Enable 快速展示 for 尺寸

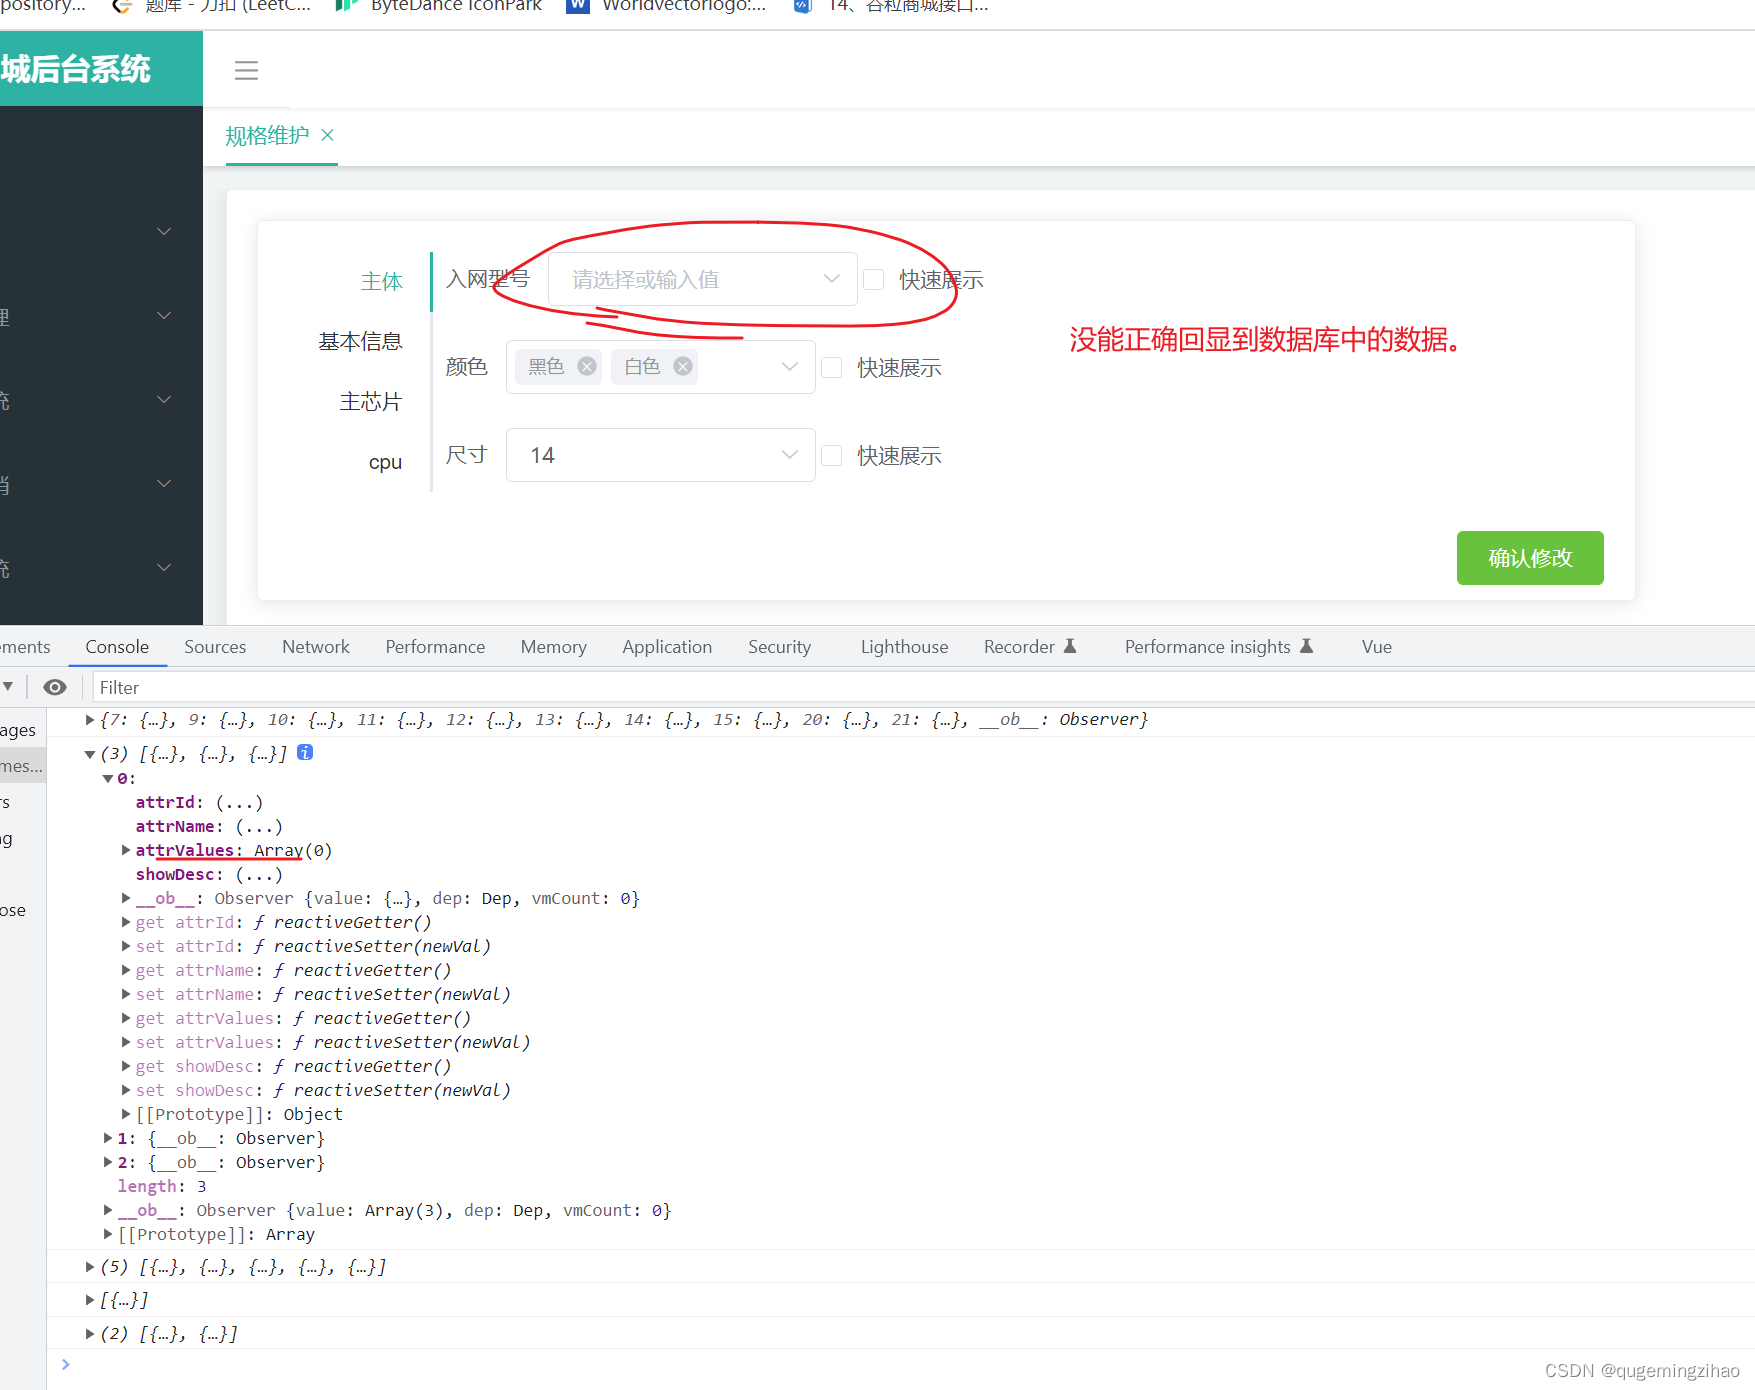click(x=831, y=456)
